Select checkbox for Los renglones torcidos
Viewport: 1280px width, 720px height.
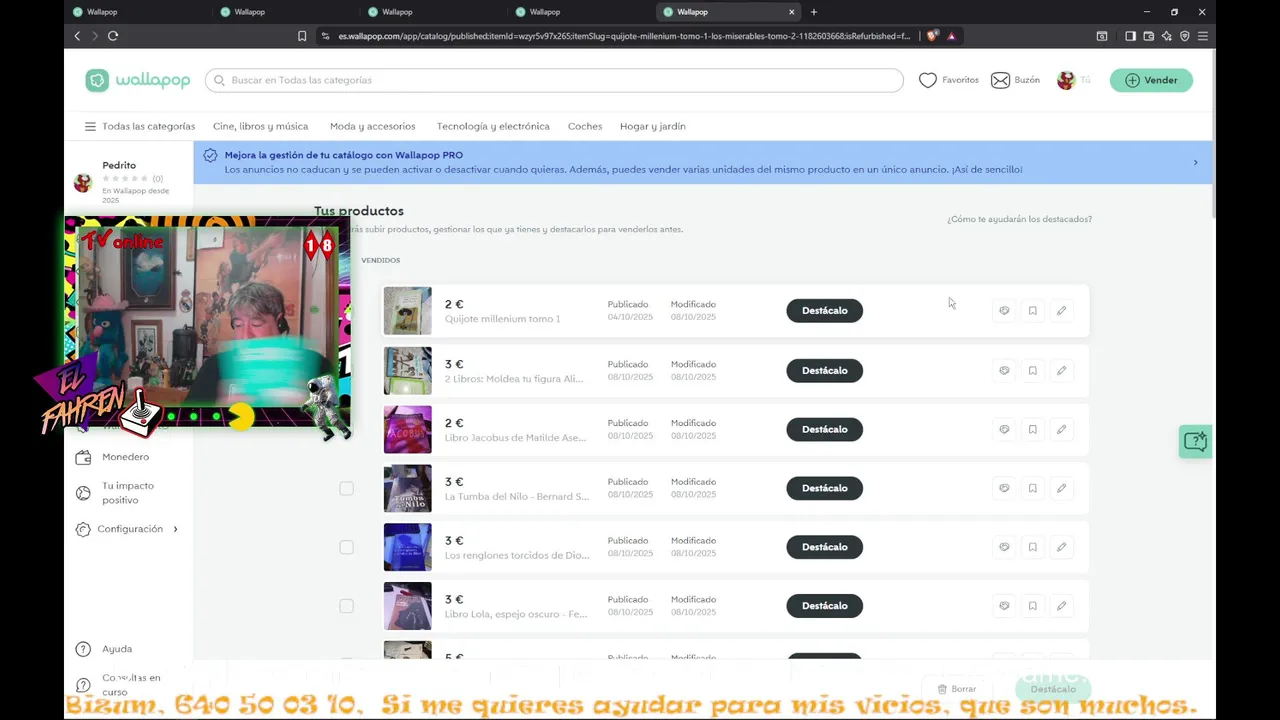click(346, 547)
